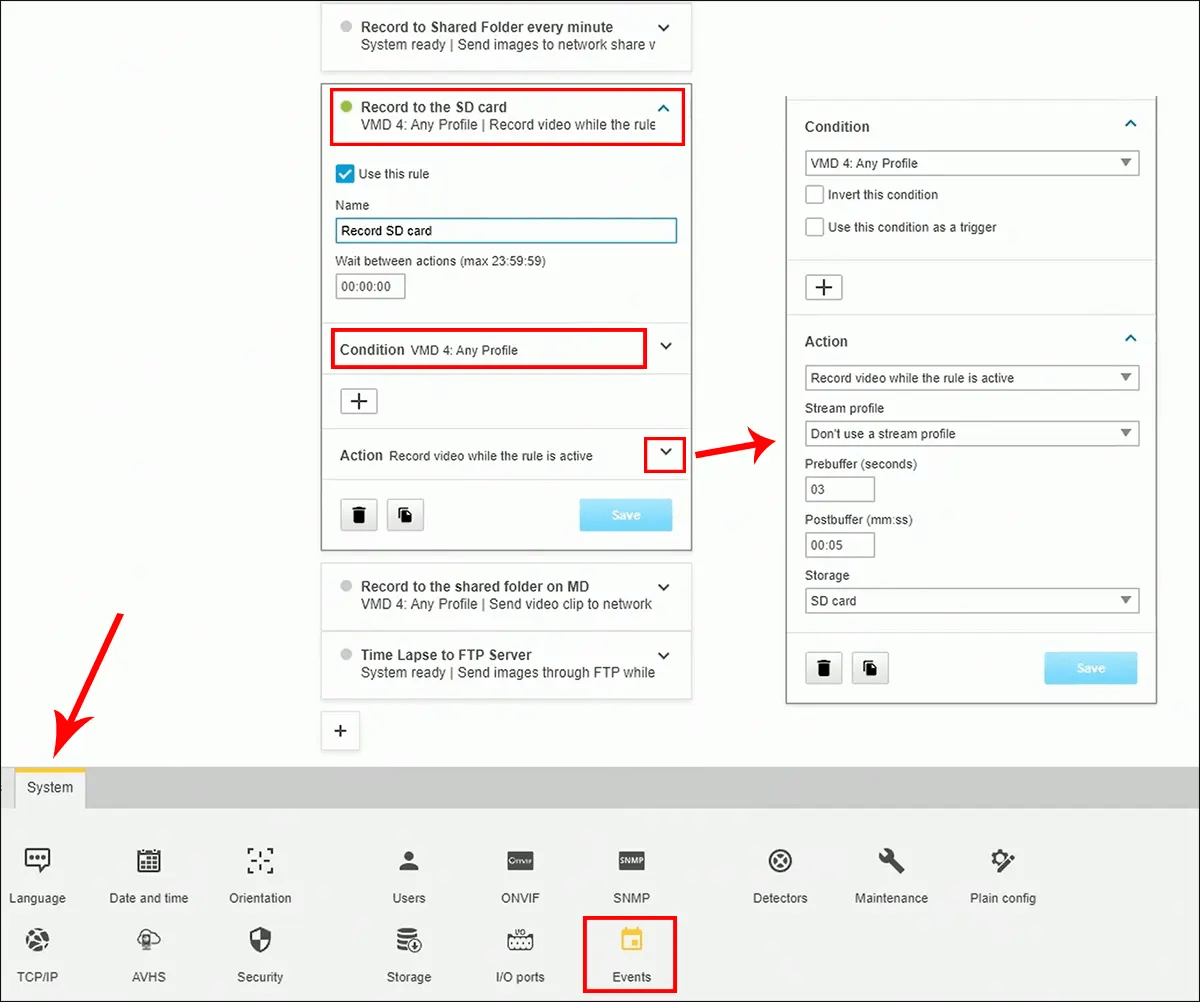Open the I/O ports settings icon
The image size is (1200, 1002).
(x=519, y=940)
